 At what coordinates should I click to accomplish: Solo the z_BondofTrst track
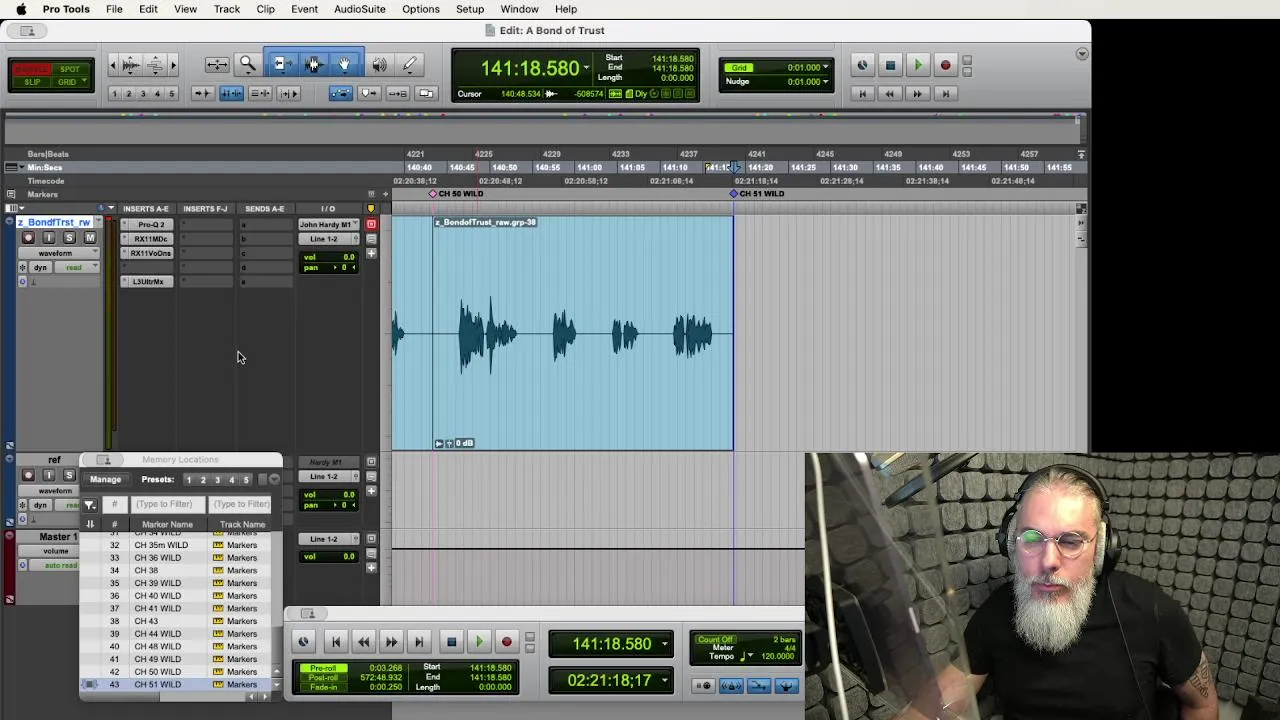69,238
